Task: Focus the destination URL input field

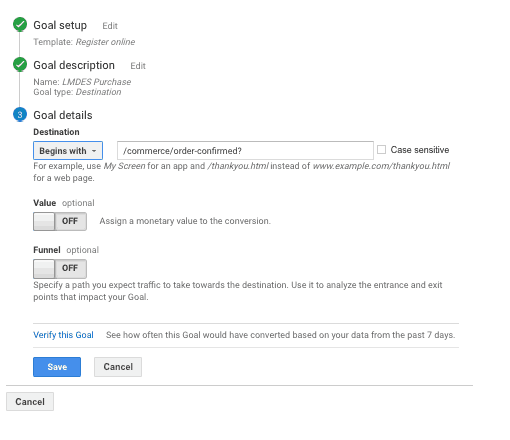Action: pos(245,151)
